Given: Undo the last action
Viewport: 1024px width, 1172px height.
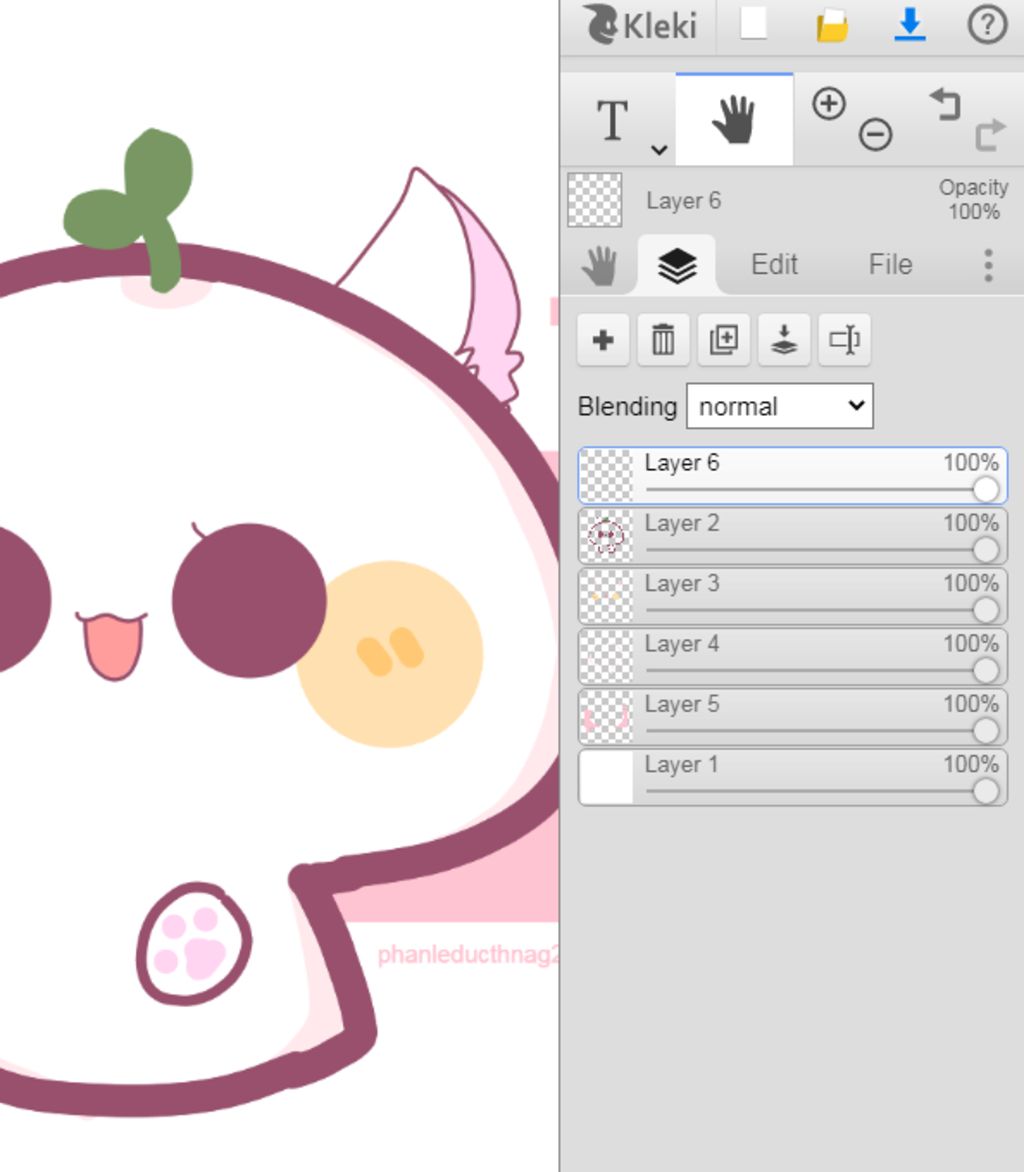Looking at the screenshot, I should [x=945, y=103].
